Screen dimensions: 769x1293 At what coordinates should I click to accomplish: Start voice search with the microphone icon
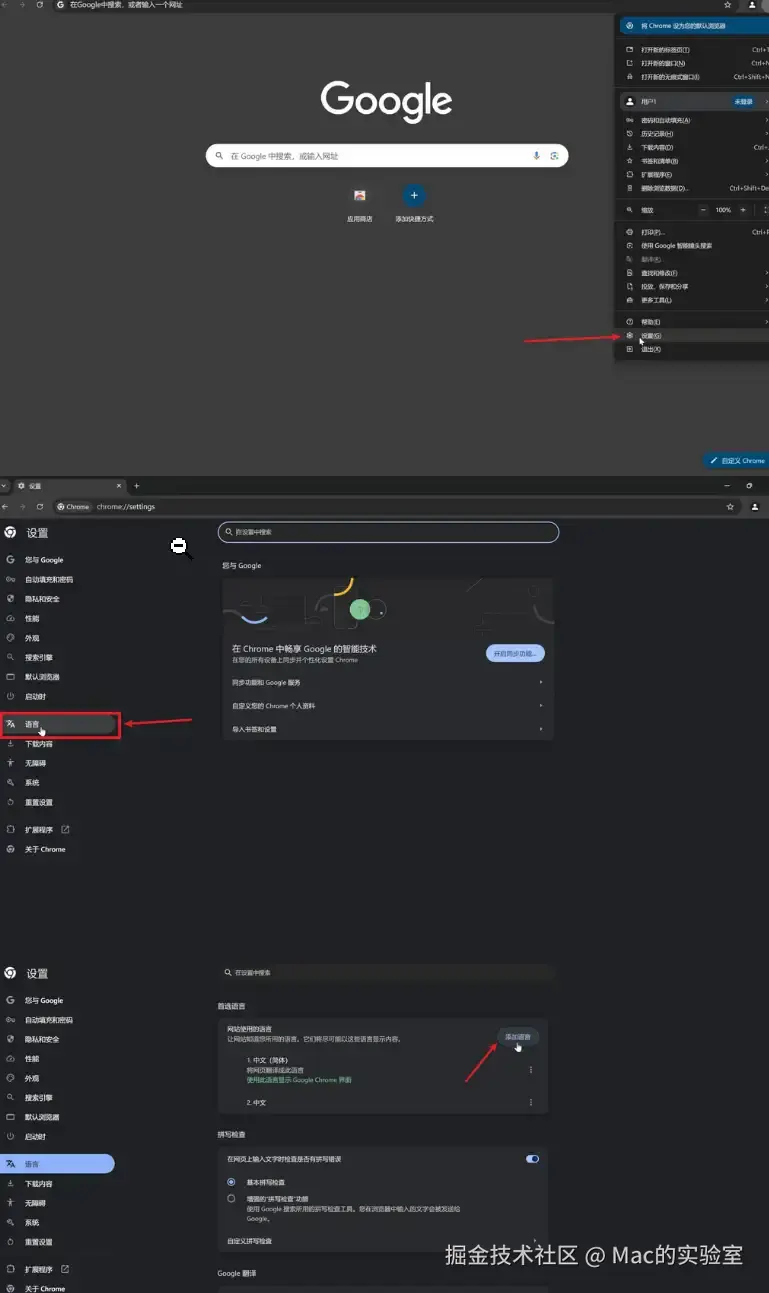tap(537, 156)
